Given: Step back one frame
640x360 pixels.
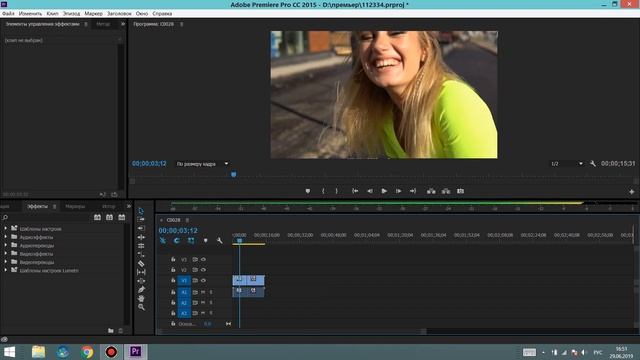Looking at the screenshot, I should (x=369, y=191).
